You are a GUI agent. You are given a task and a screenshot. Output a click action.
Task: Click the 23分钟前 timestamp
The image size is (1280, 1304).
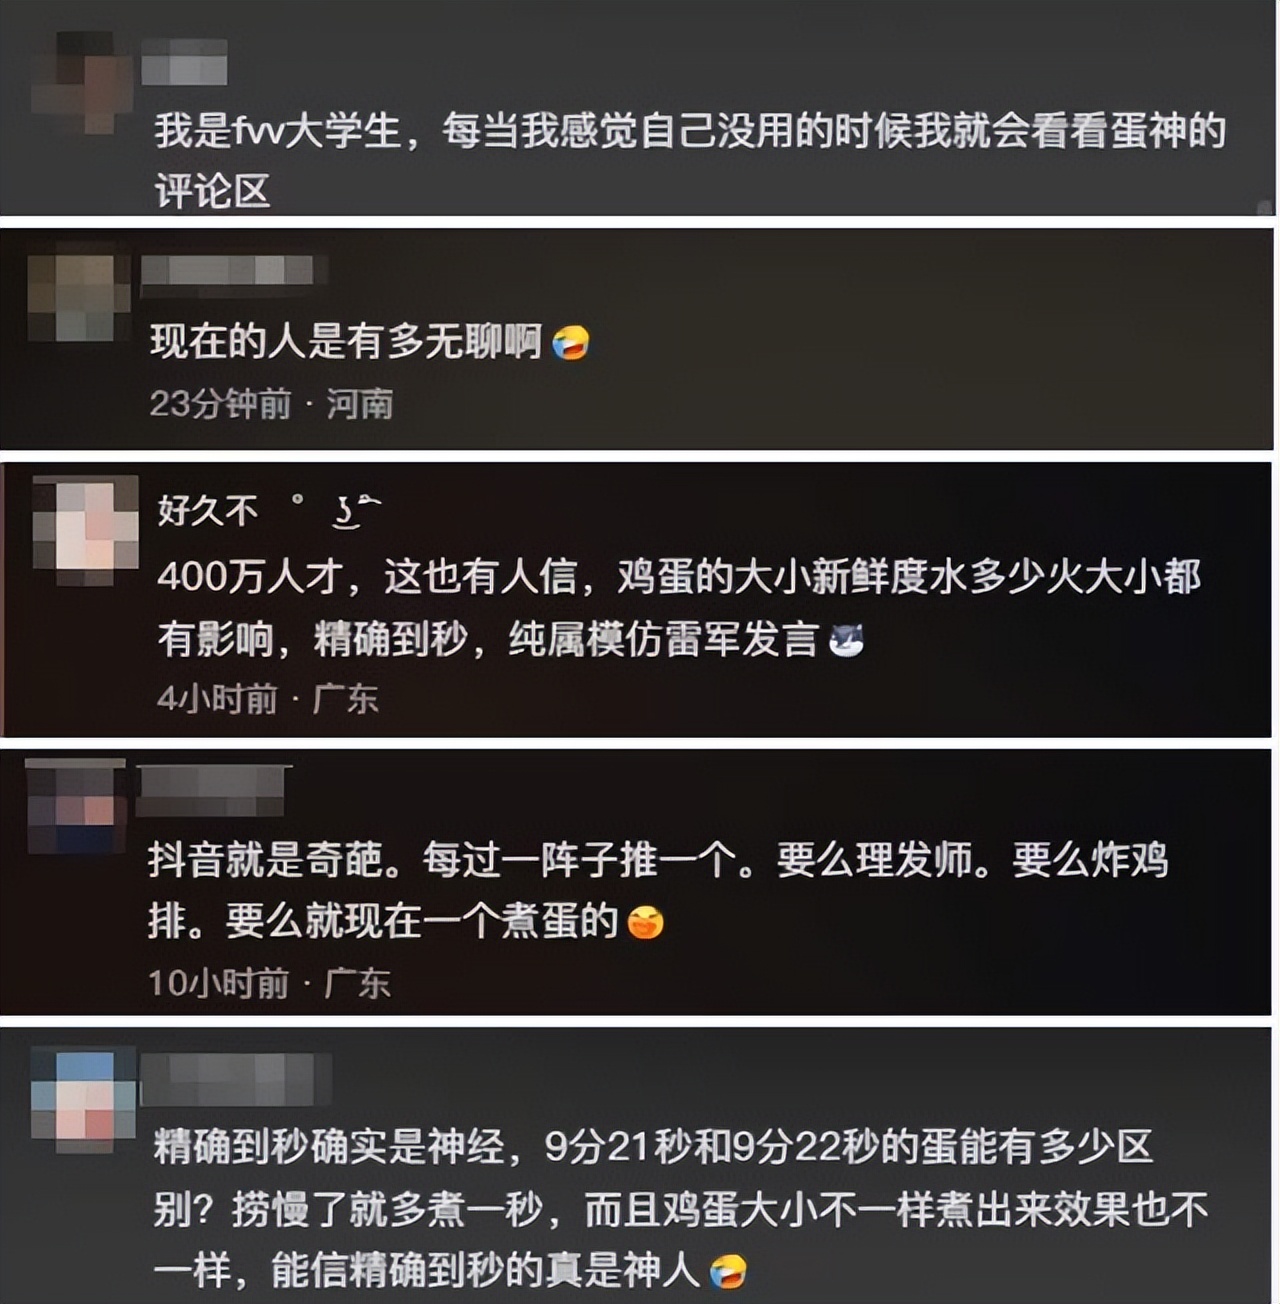220,404
